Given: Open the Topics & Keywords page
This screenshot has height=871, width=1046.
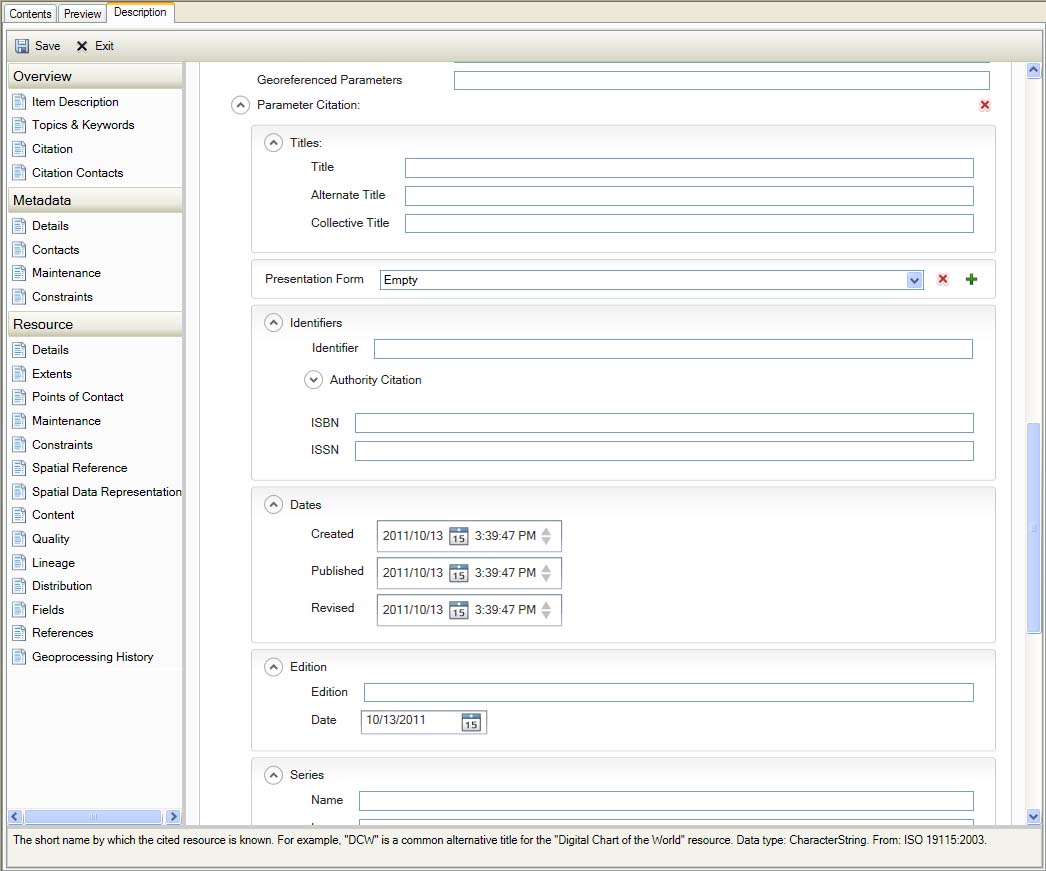Looking at the screenshot, I should pyautogui.click(x=80, y=124).
